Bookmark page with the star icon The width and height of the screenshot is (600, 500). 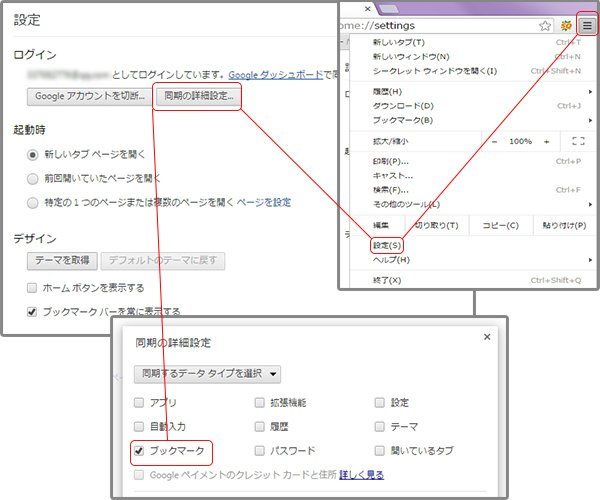click(x=545, y=26)
